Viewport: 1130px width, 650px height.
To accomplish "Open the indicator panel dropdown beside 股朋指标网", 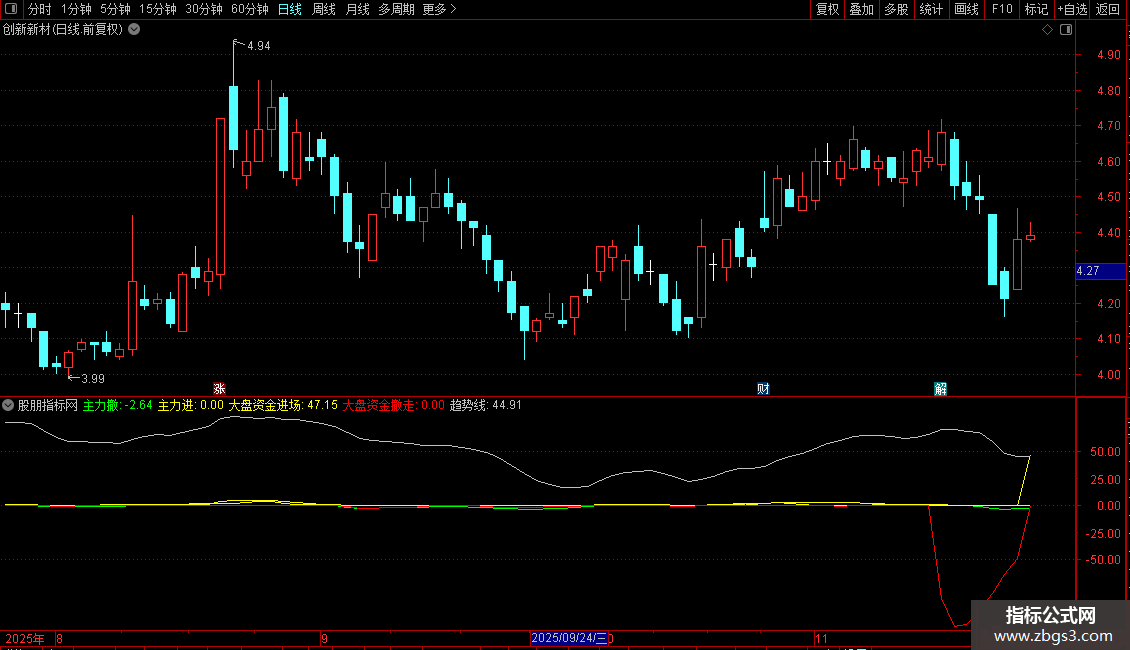I will (8, 405).
